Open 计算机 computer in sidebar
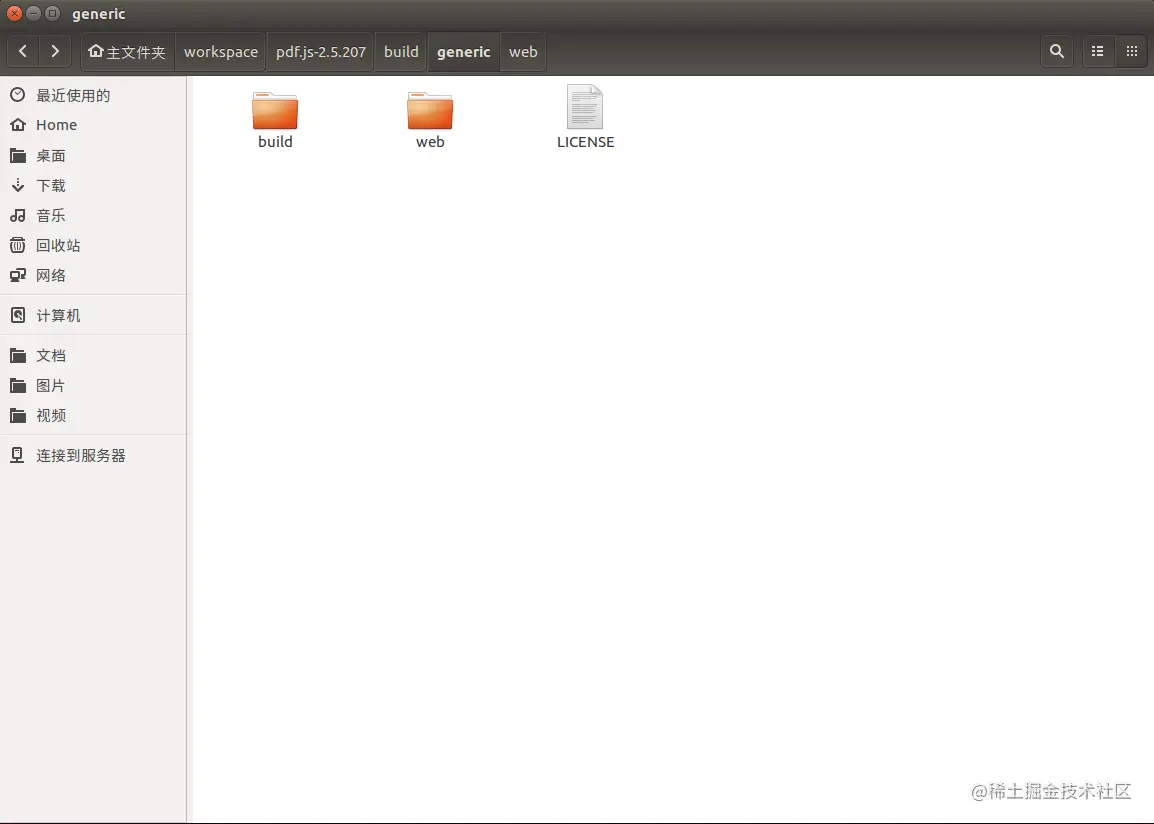1154x824 pixels. pyautogui.click(x=93, y=316)
